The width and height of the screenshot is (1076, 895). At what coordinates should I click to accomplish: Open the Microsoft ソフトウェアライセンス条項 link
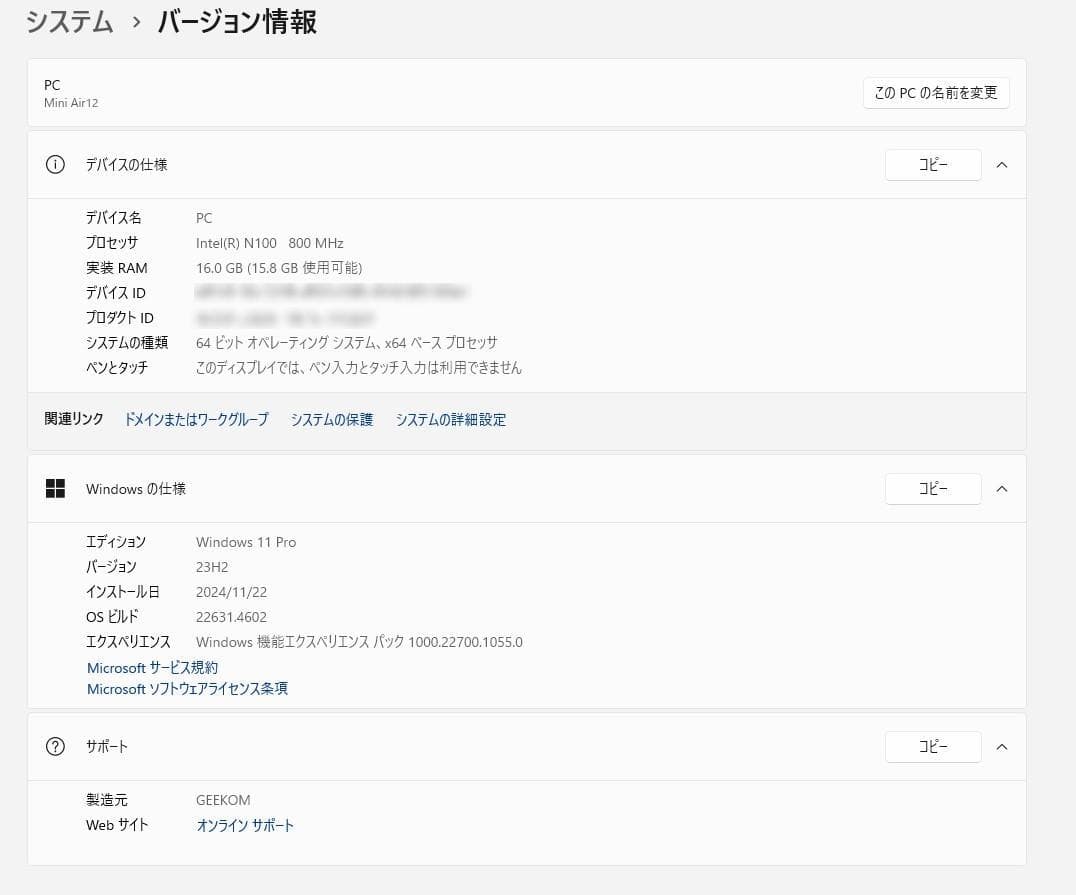click(x=187, y=689)
